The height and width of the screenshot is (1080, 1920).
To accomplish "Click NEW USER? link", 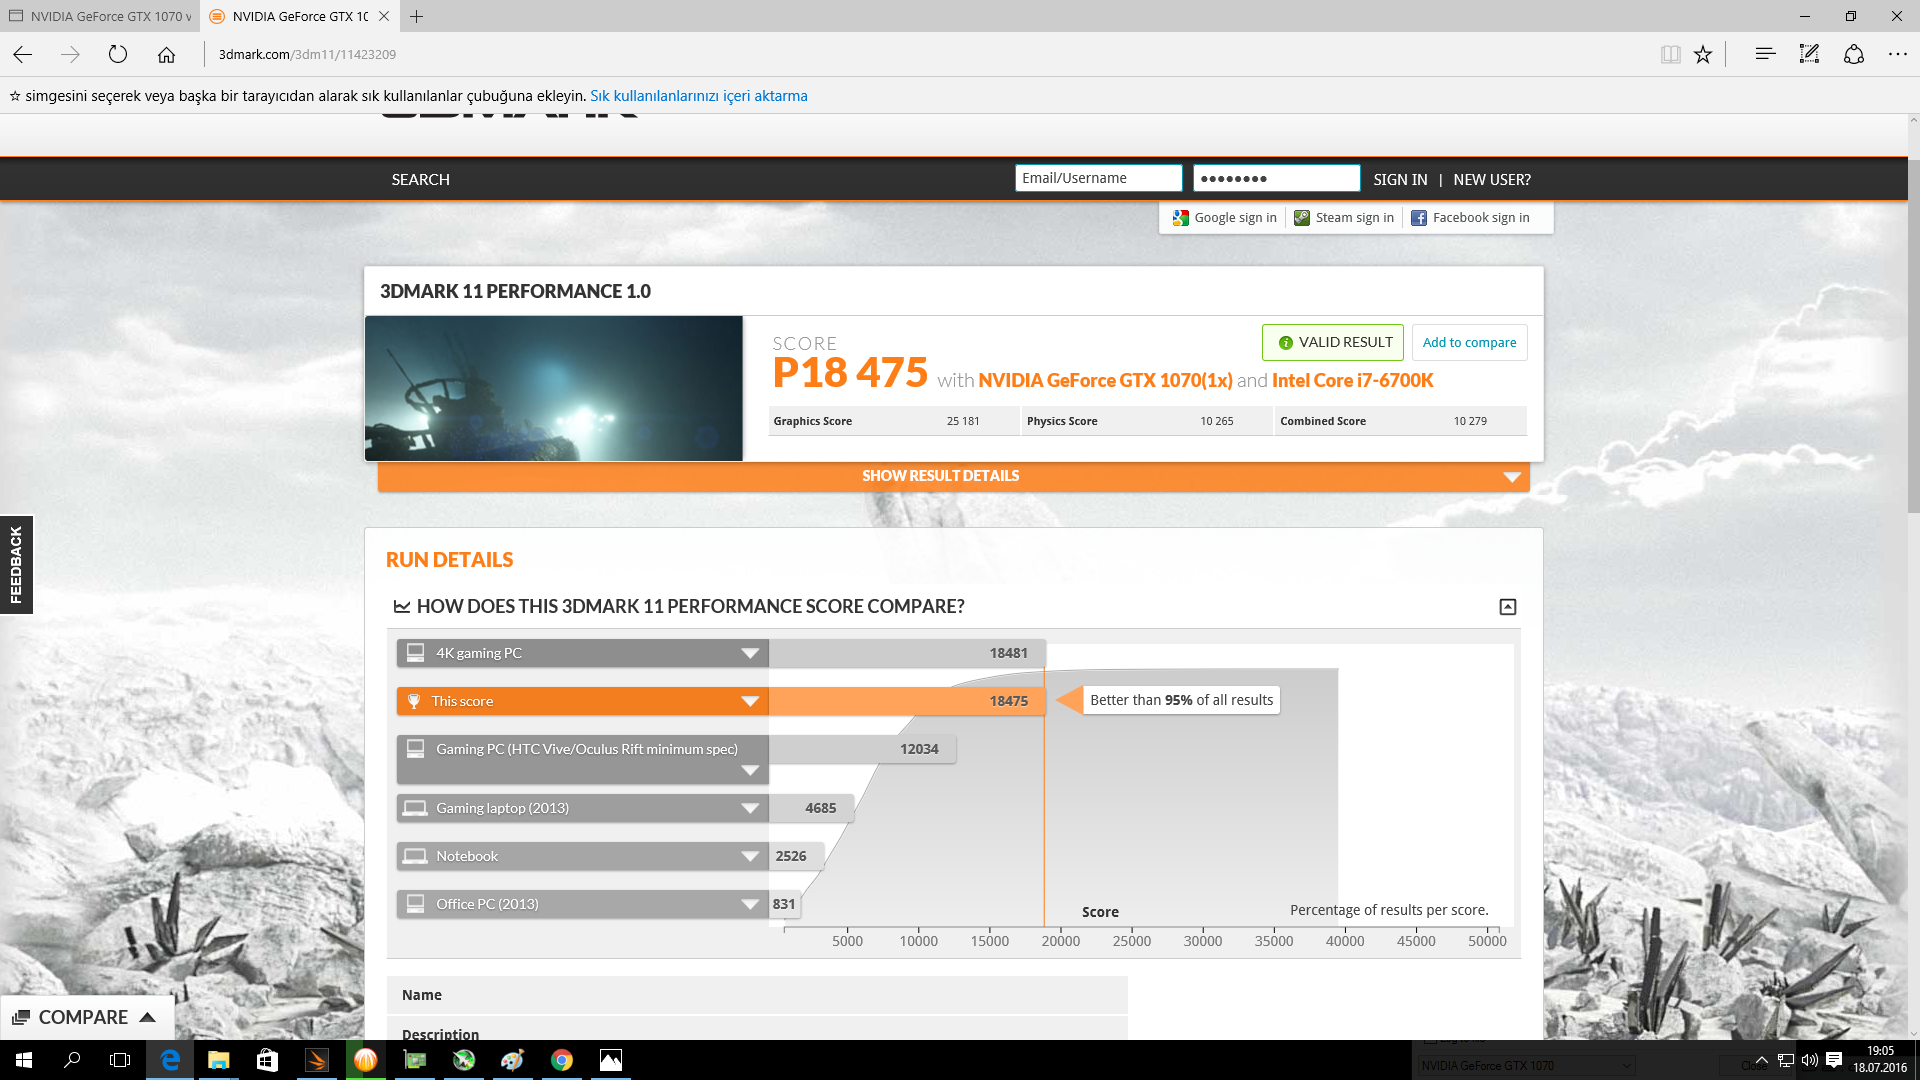I will pos(1492,180).
